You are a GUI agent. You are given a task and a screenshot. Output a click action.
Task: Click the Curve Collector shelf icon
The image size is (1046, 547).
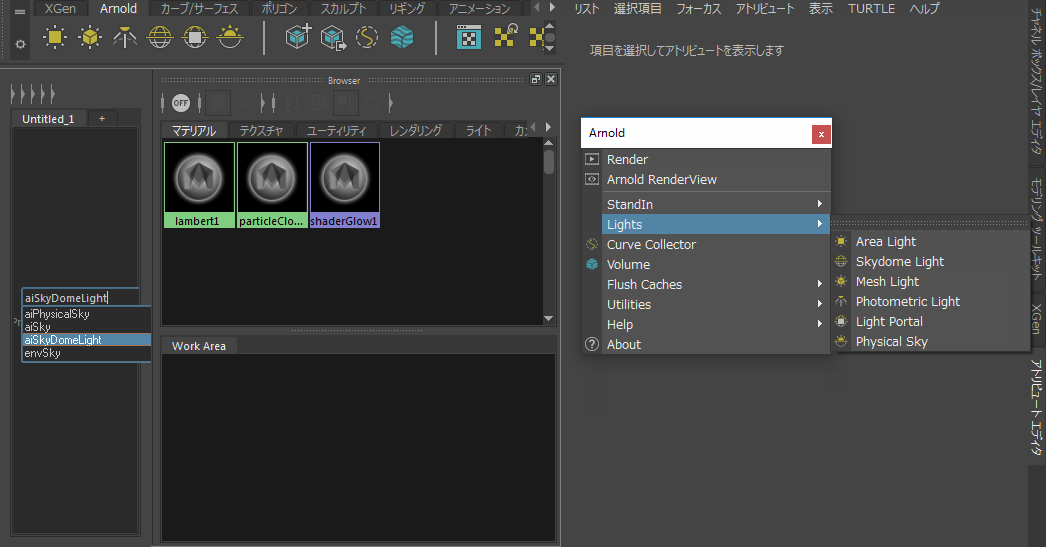click(367, 37)
